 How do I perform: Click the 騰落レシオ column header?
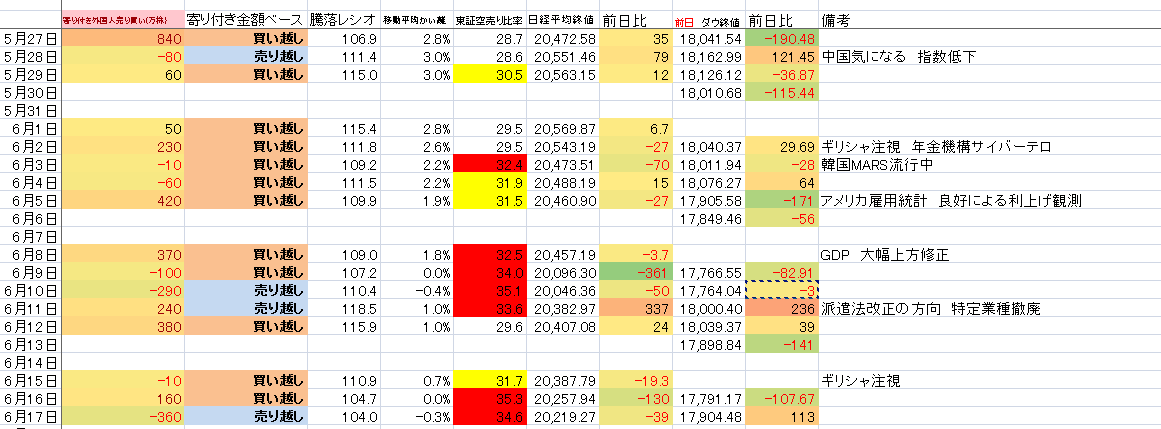click(x=343, y=20)
